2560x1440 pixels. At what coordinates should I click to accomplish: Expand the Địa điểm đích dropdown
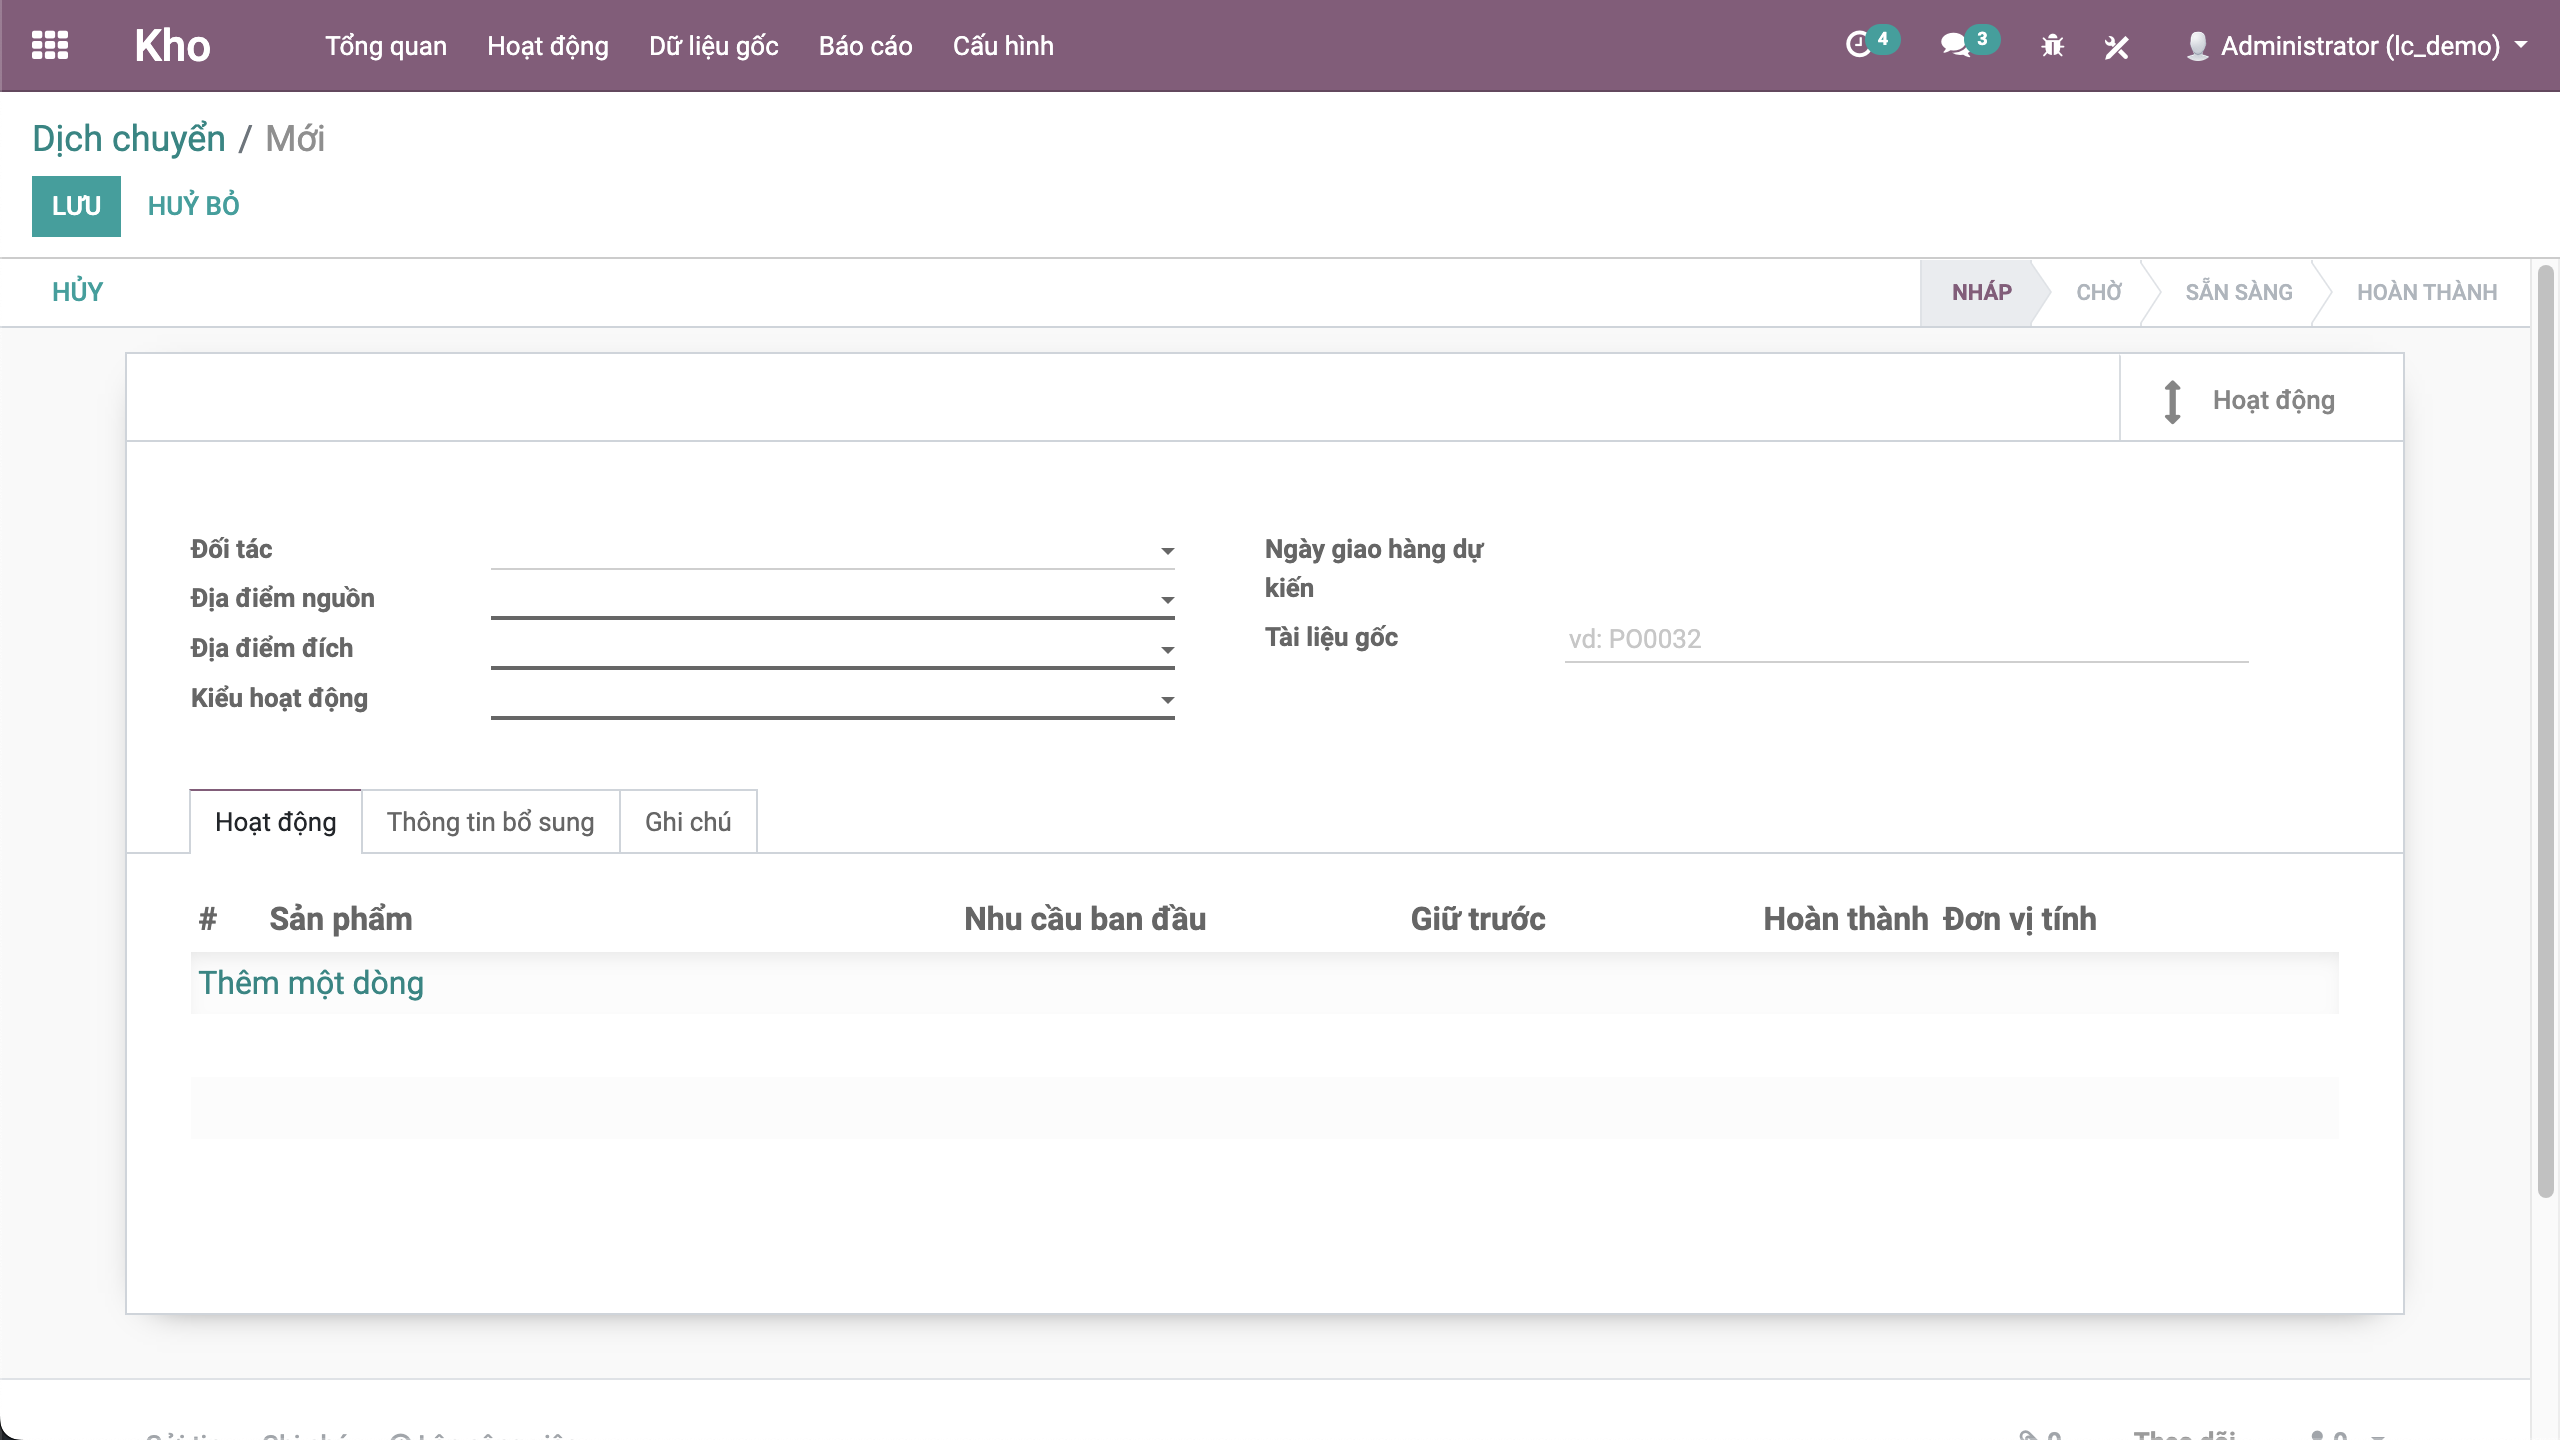coord(1167,650)
